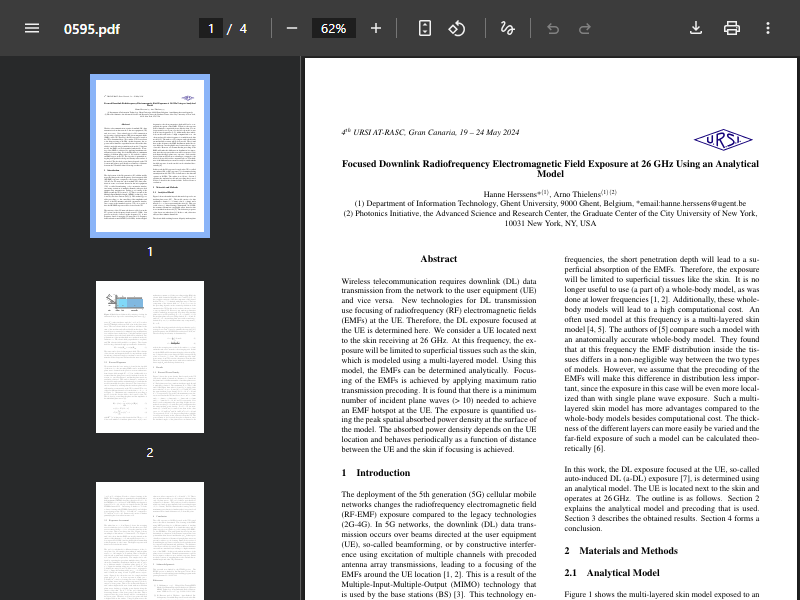Print the document
Screen dimensions: 800x600
pyautogui.click(x=732, y=28)
